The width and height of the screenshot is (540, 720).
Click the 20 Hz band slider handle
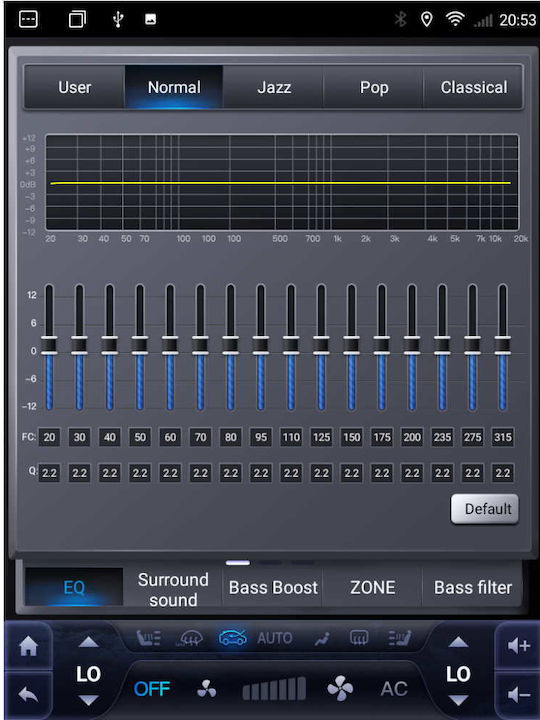pyautogui.click(x=49, y=345)
